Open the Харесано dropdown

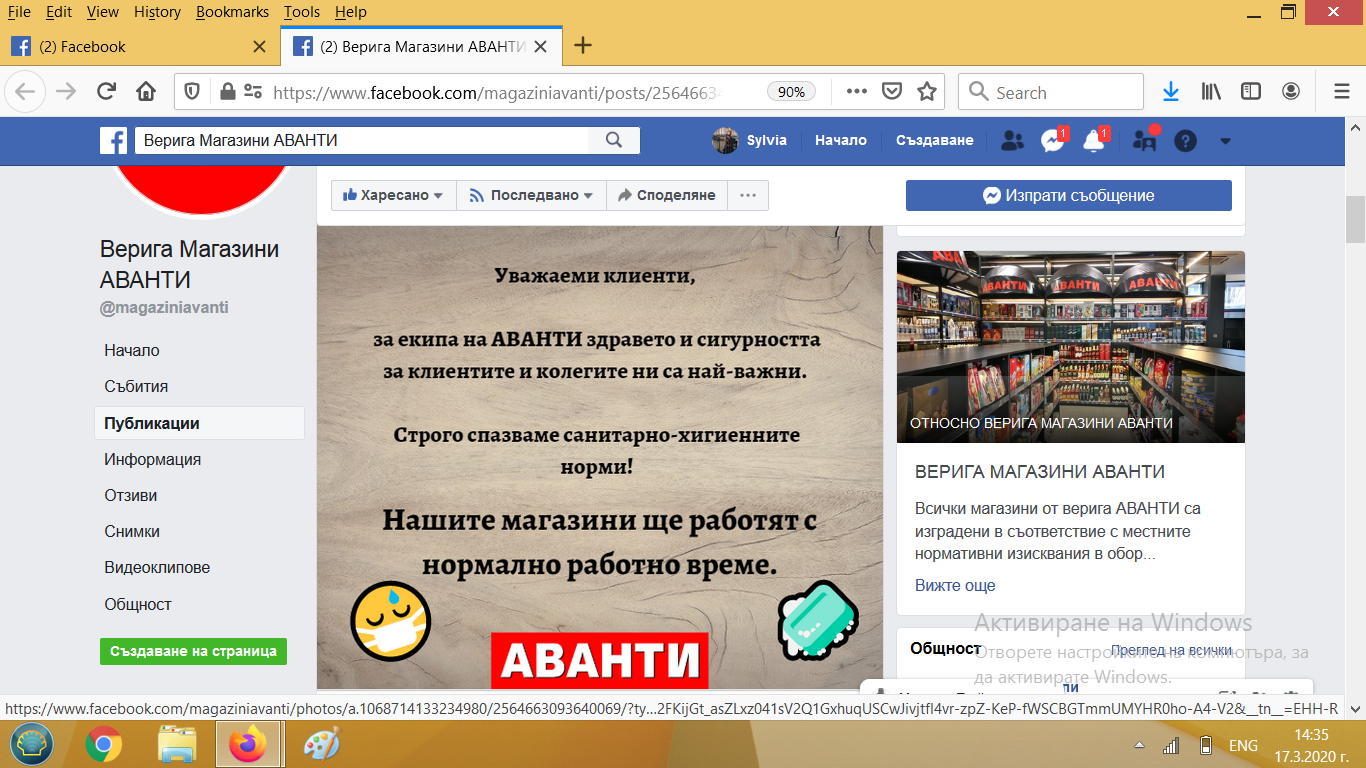(x=393, y=196)
